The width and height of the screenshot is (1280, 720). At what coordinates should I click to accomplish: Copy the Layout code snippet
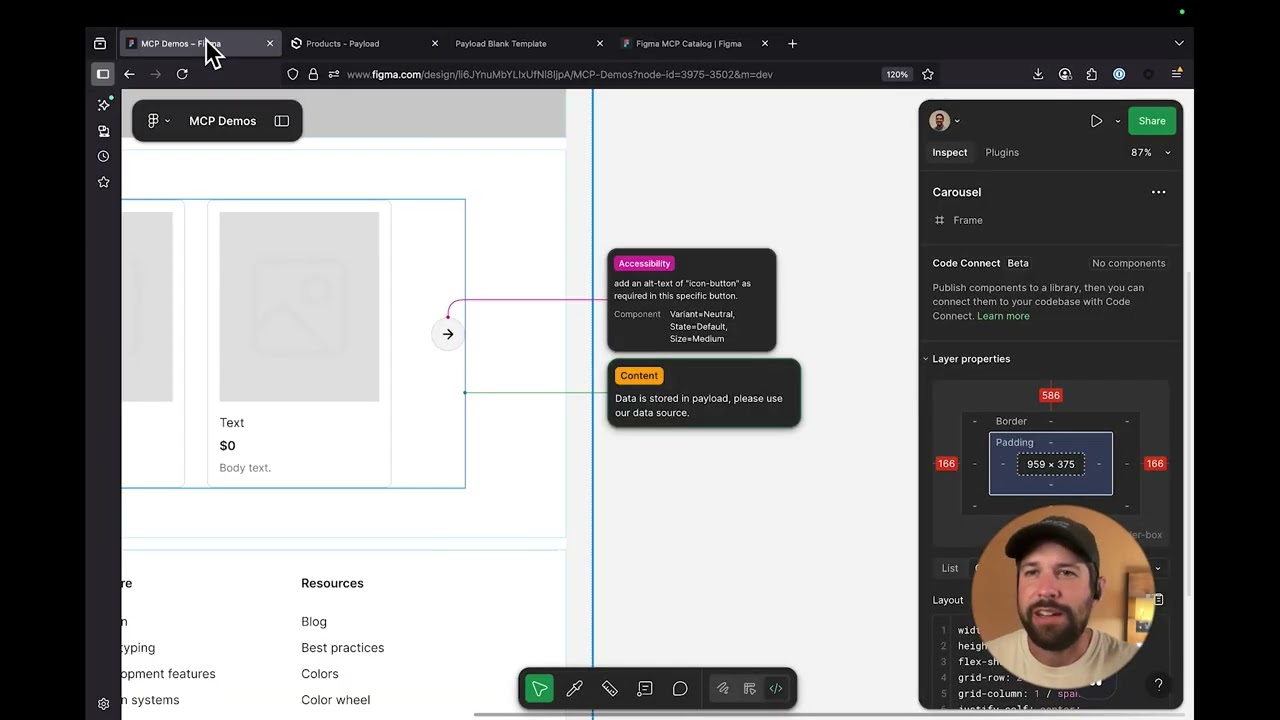1157,600
